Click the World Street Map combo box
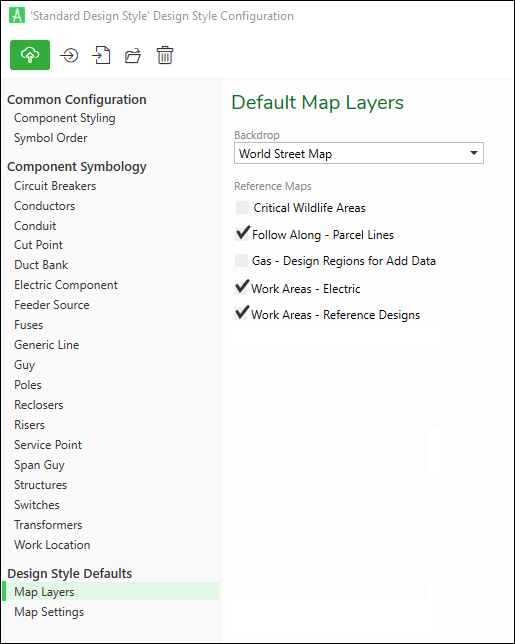 (x=359, y=153)
